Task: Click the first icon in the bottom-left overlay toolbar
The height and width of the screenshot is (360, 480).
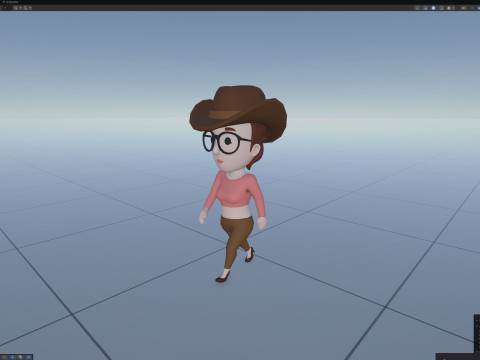Action: click(x=4, y=357)
